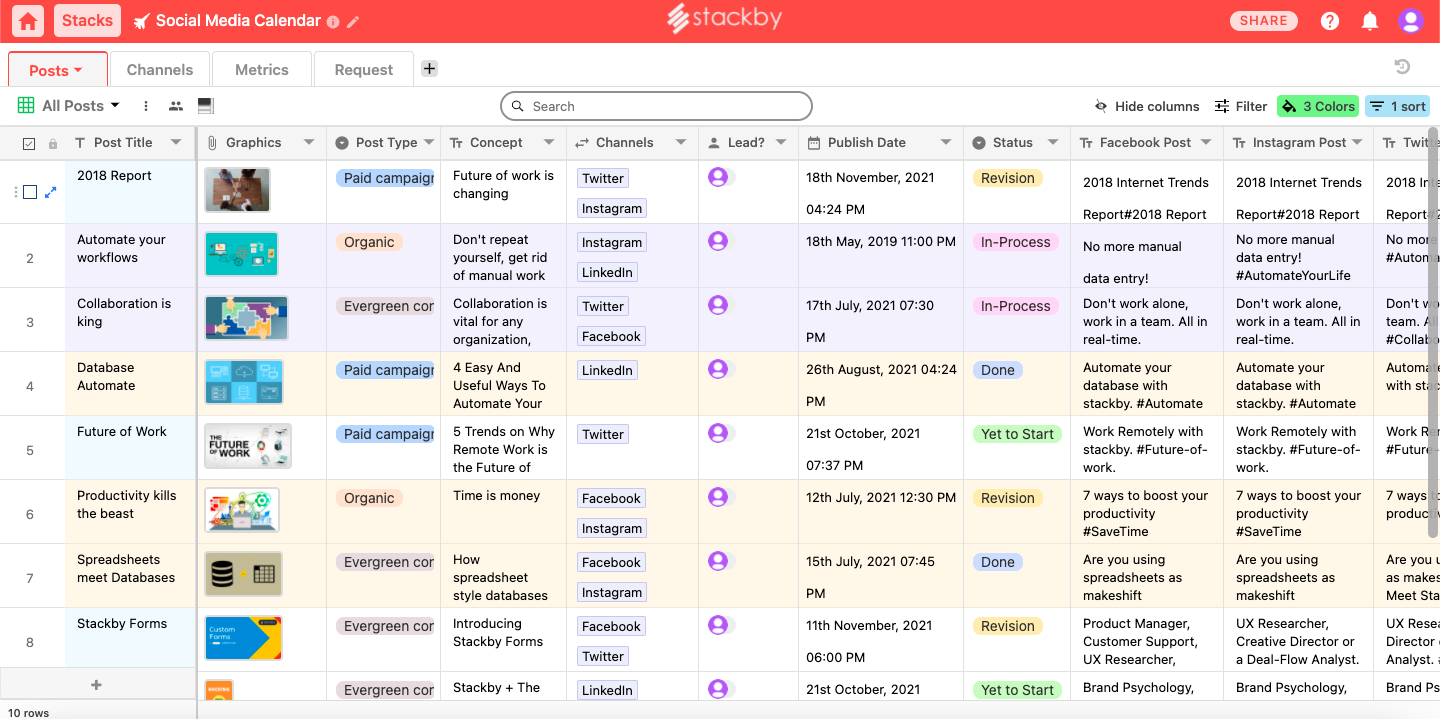The height and width of the screenshot is (719, 1440).
Task: Open the Facebook Post column dropdown arrow
Action: [1206, 143]
